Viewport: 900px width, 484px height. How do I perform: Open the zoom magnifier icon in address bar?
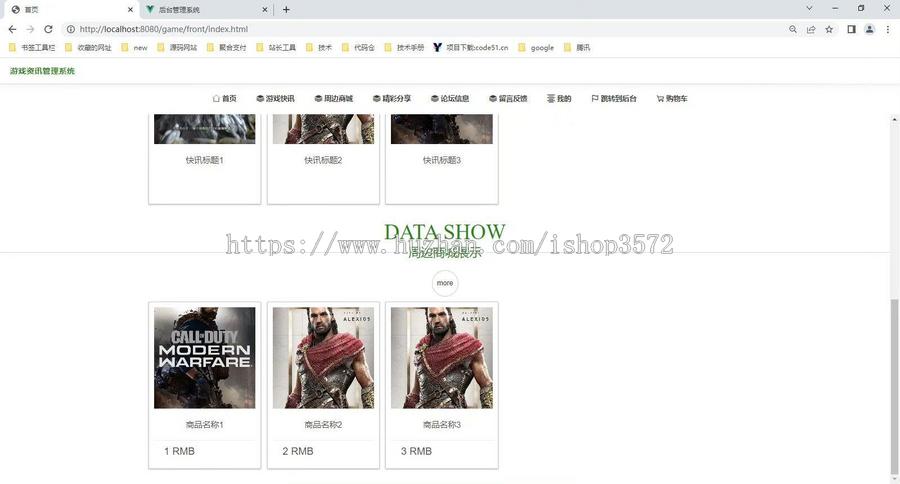click(793, 29)
